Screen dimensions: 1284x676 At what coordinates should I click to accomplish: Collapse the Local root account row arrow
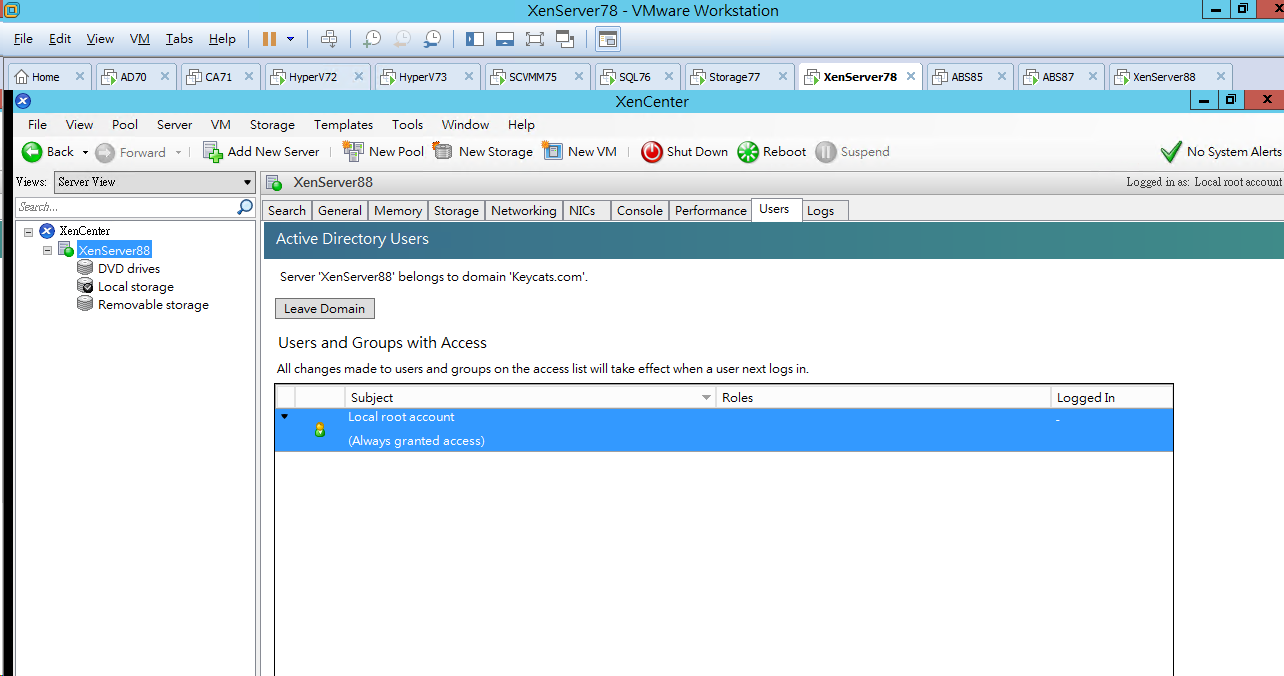point(285,417)
